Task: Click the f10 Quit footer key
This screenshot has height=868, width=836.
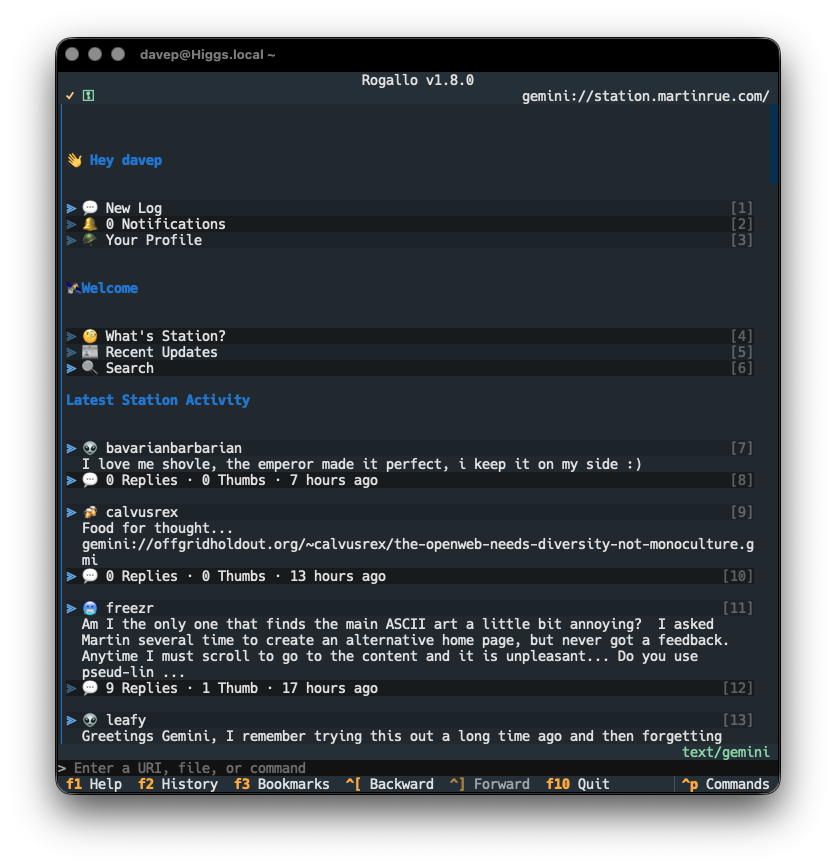Action: tap(577, 784)
